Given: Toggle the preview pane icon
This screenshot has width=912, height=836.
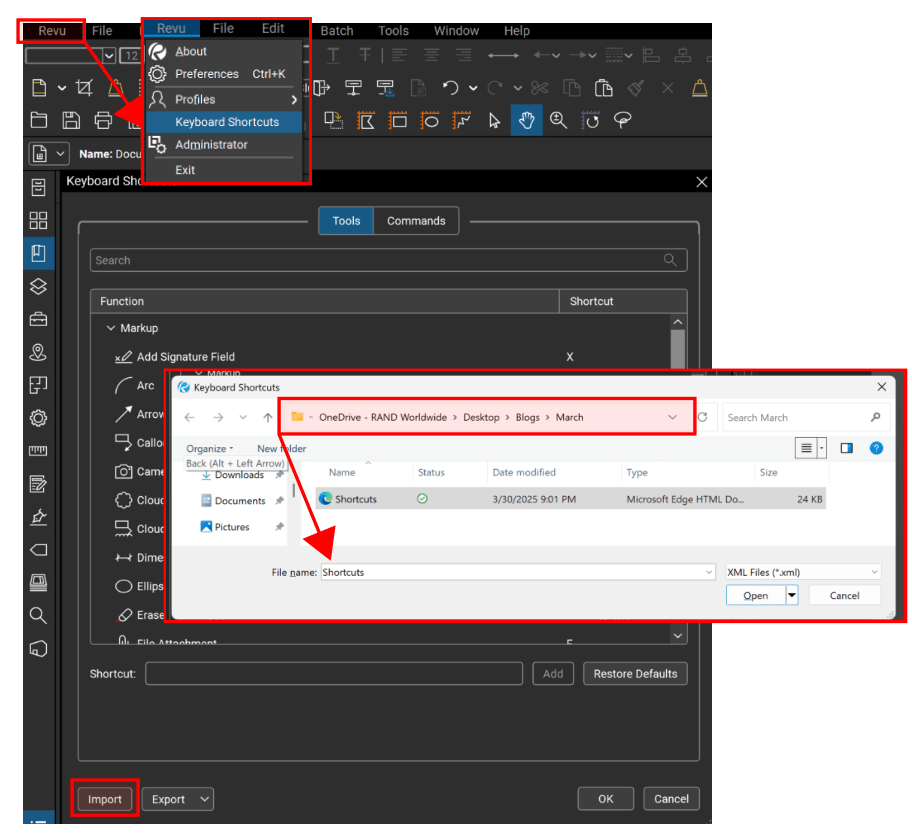Looking at the screenshot, I should tap(846, 448).
